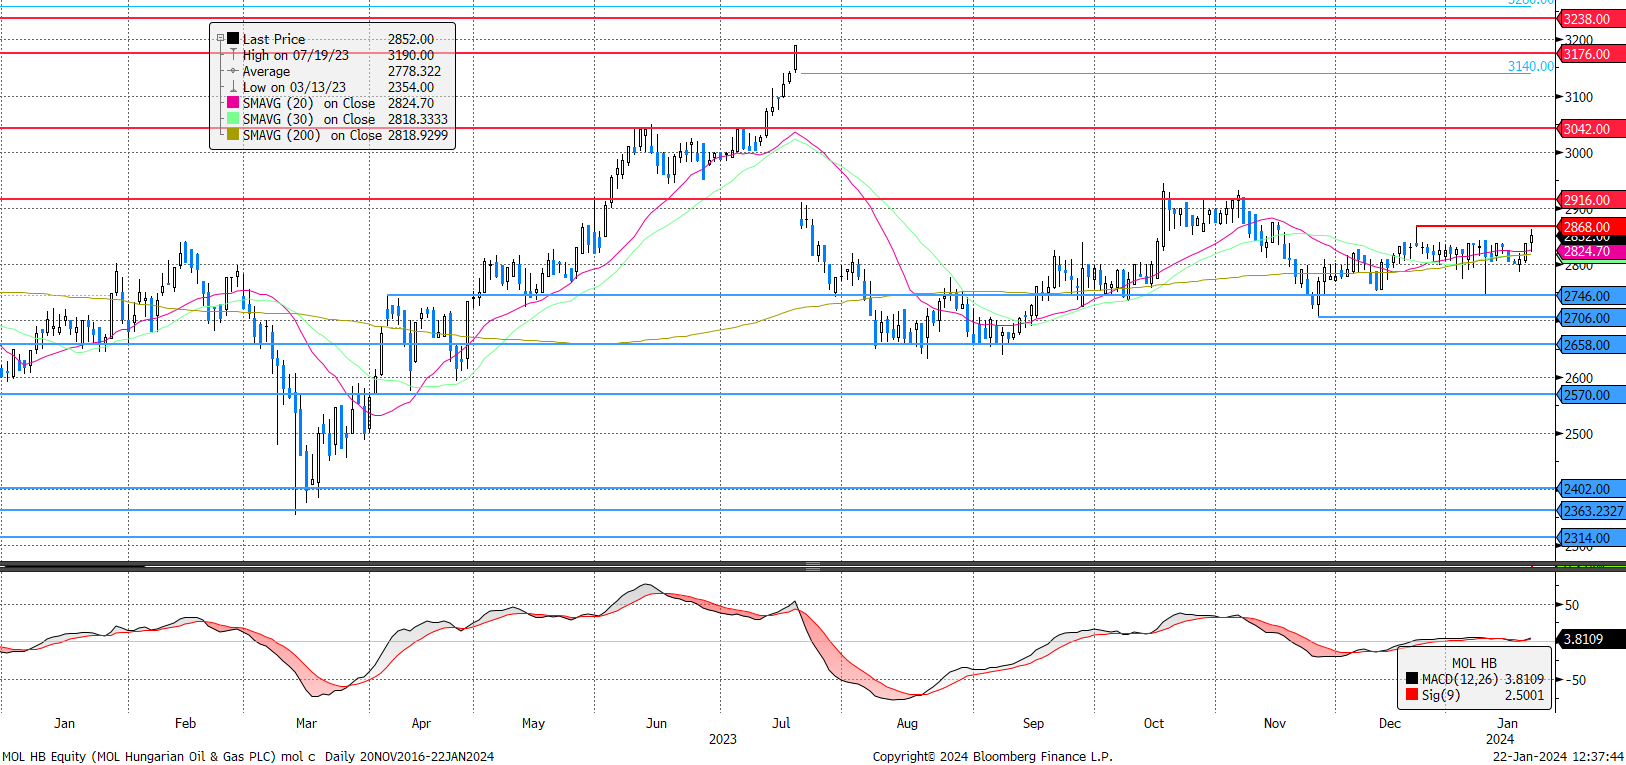
Task: Select 'Low on 03/13/23' legend entry
Action: [x=294, y=87]
